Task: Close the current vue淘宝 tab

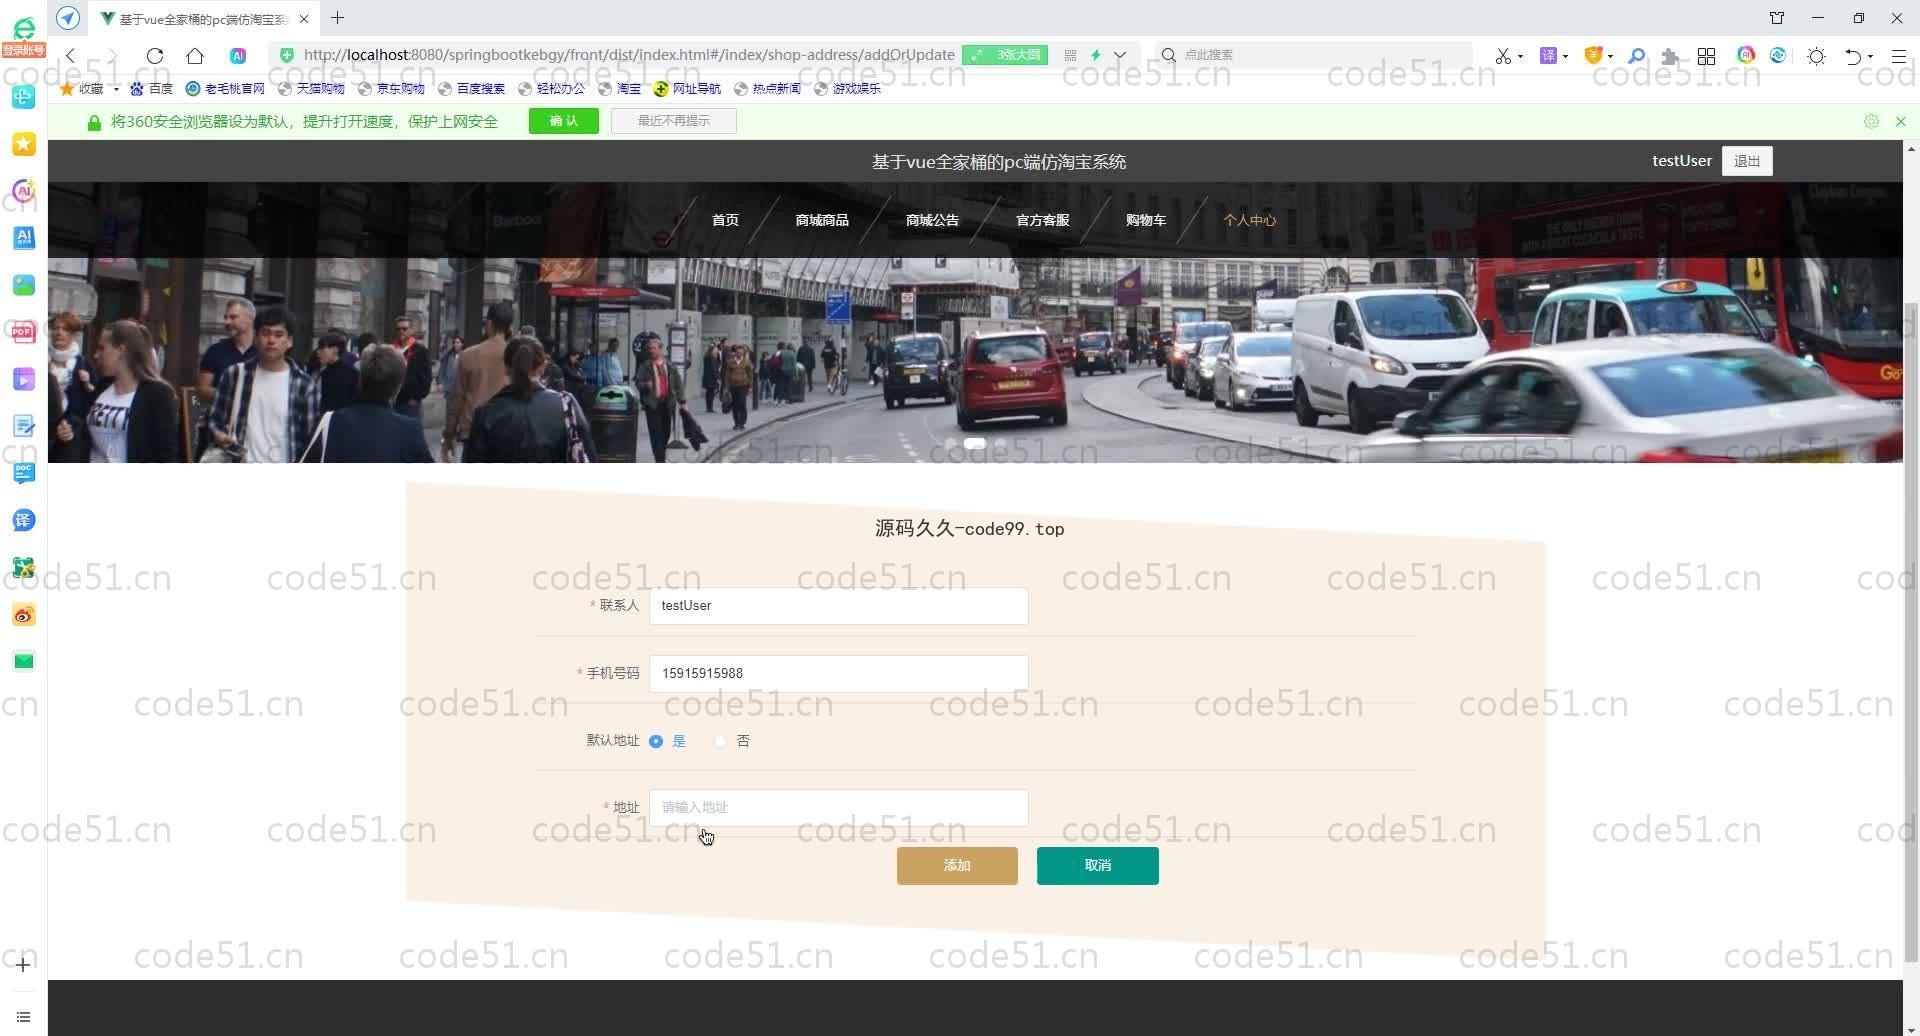Action: (x=305, y=19)
